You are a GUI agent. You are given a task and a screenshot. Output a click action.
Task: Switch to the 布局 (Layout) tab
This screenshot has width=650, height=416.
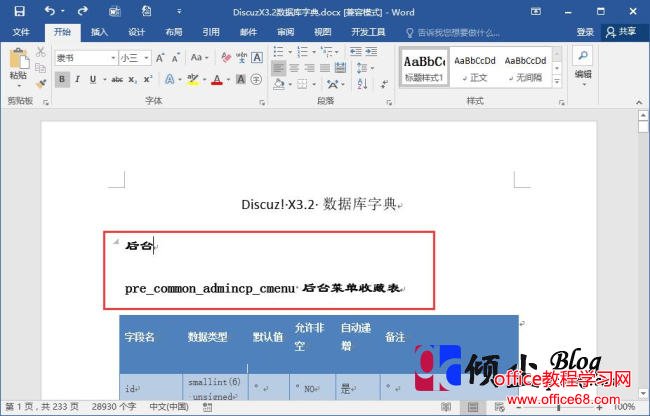click(174, 32)
